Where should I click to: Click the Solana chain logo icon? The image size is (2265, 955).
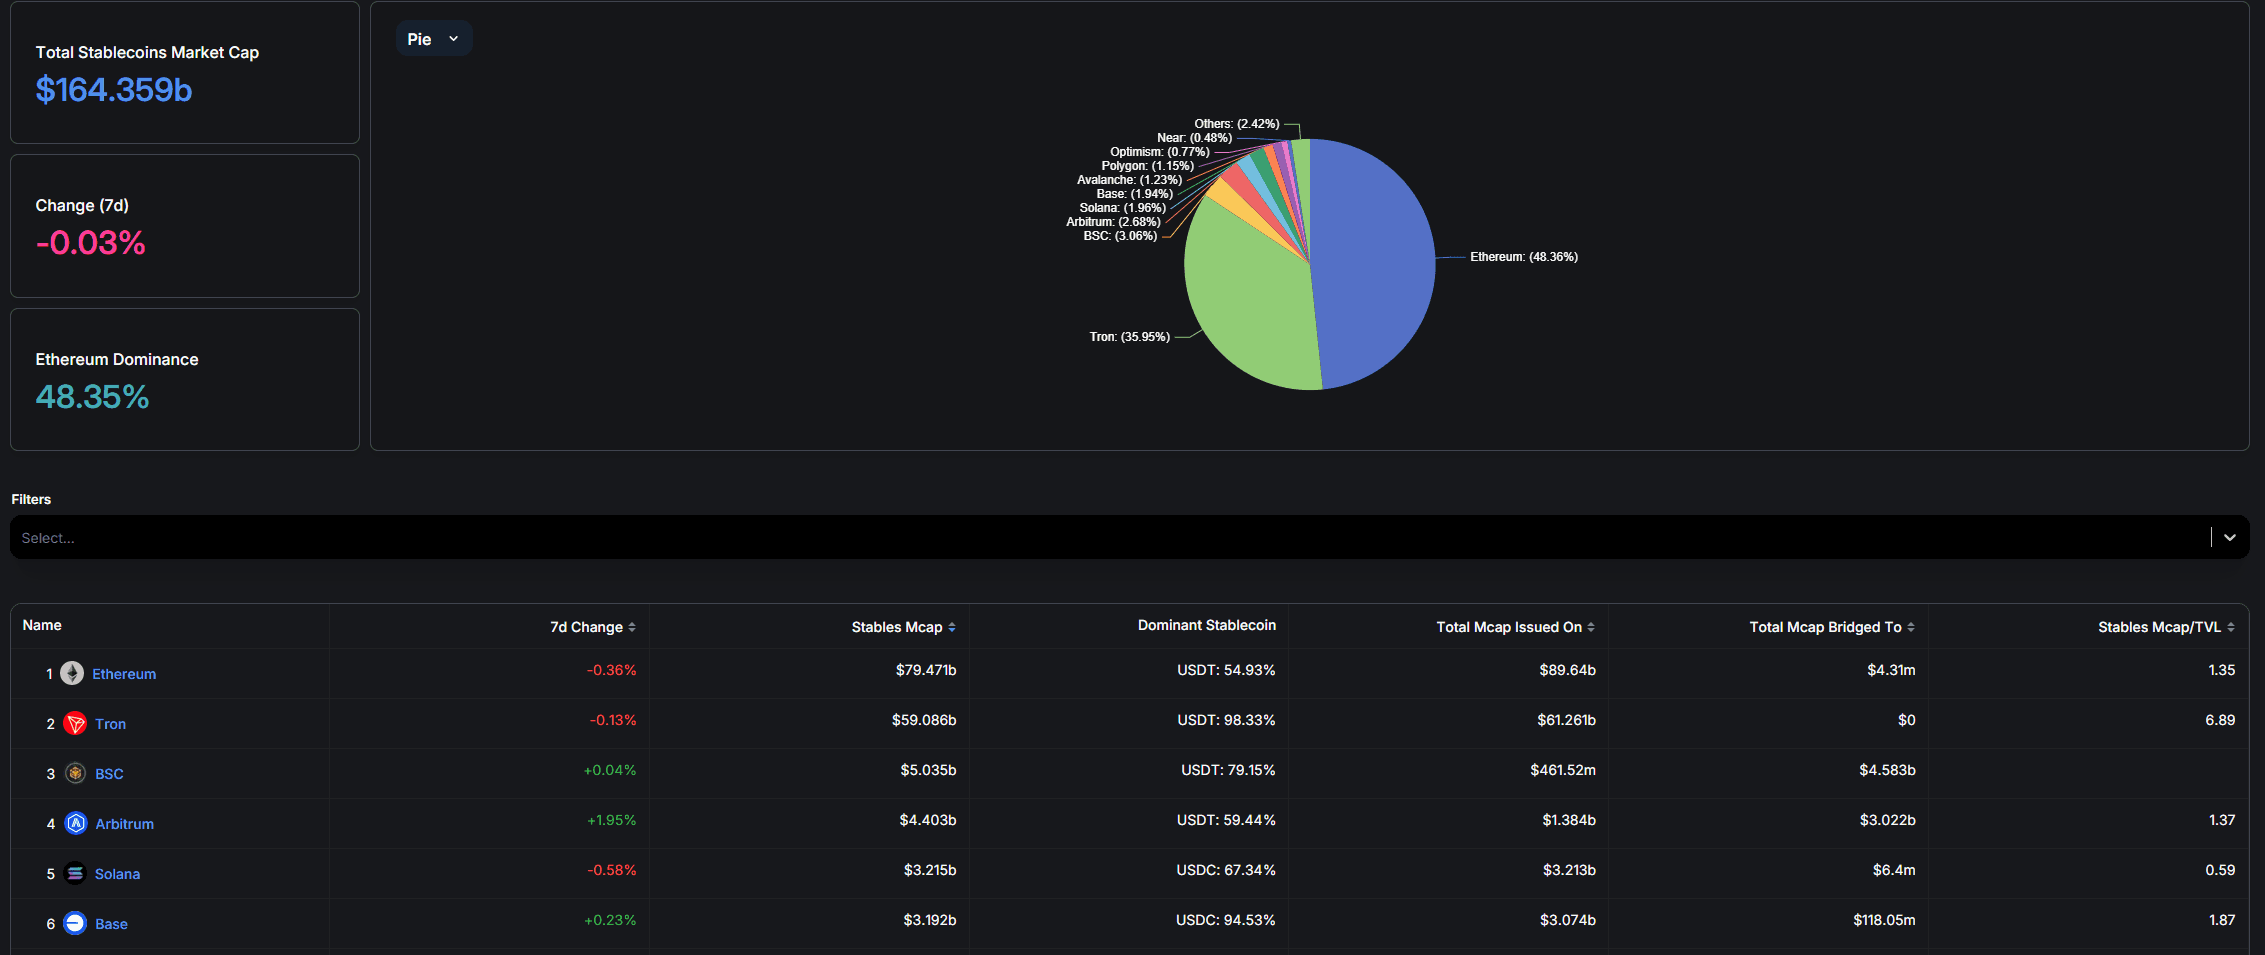[x=75, y=873]
